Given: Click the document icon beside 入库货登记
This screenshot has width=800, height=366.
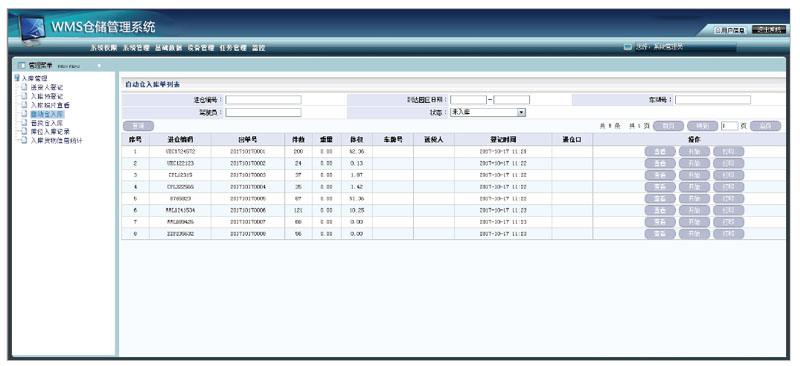Looking at the screenshot, I should click(24, 96).
